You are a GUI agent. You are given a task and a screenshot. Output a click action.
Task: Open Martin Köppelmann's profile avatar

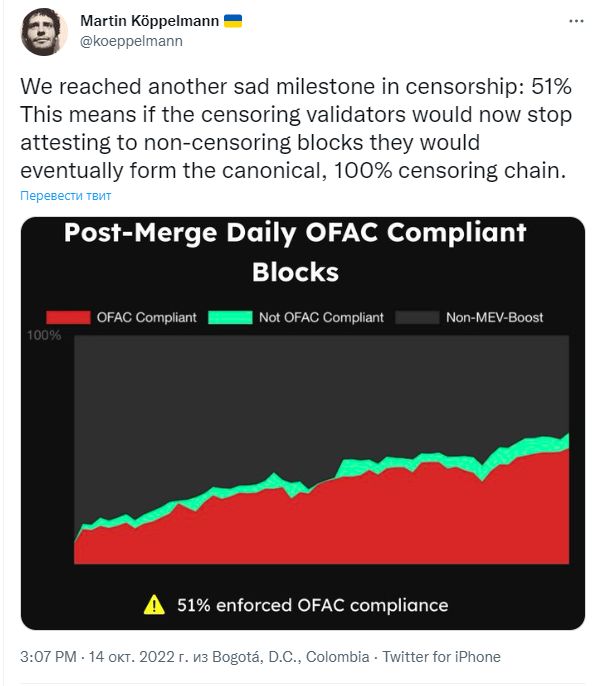(44, 32)
